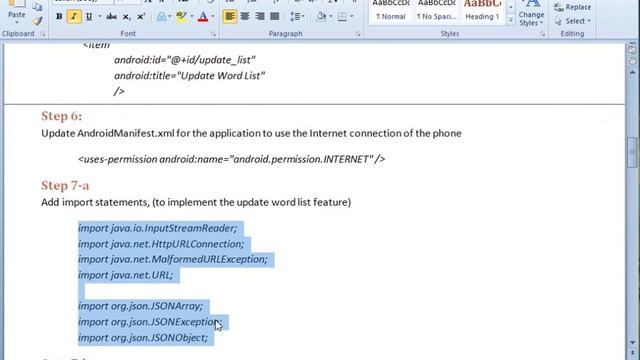Screen dimensions: 640x360
Task: Toggle Strikethrough formatting
Action: (x=111, y=17)
